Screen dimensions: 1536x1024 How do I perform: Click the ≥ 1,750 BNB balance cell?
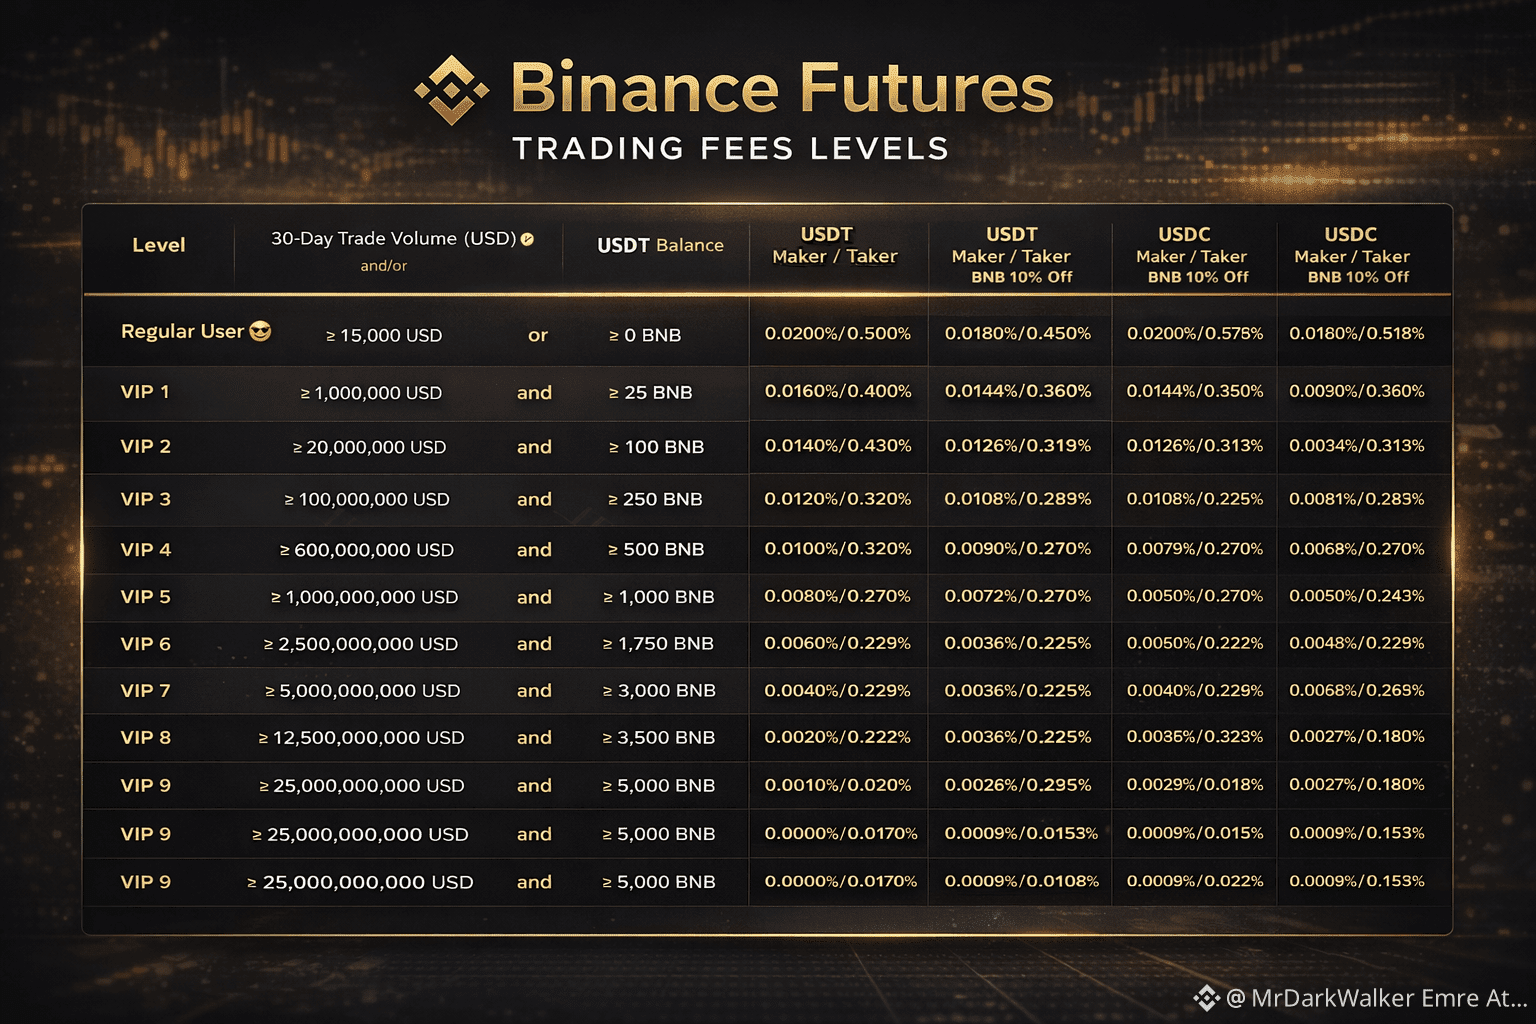[x=658, y=644]
